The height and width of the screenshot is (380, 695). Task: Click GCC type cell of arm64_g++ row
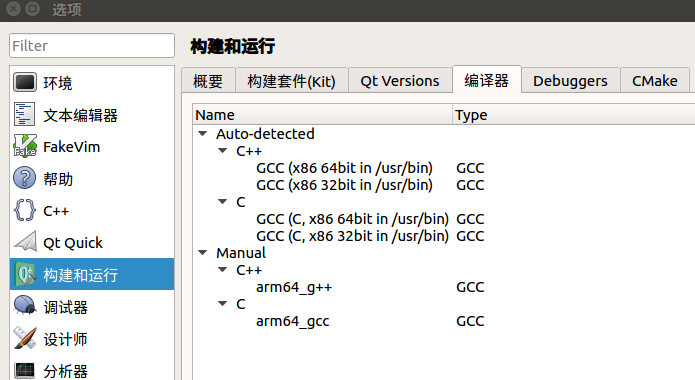(x=470, y=287)
